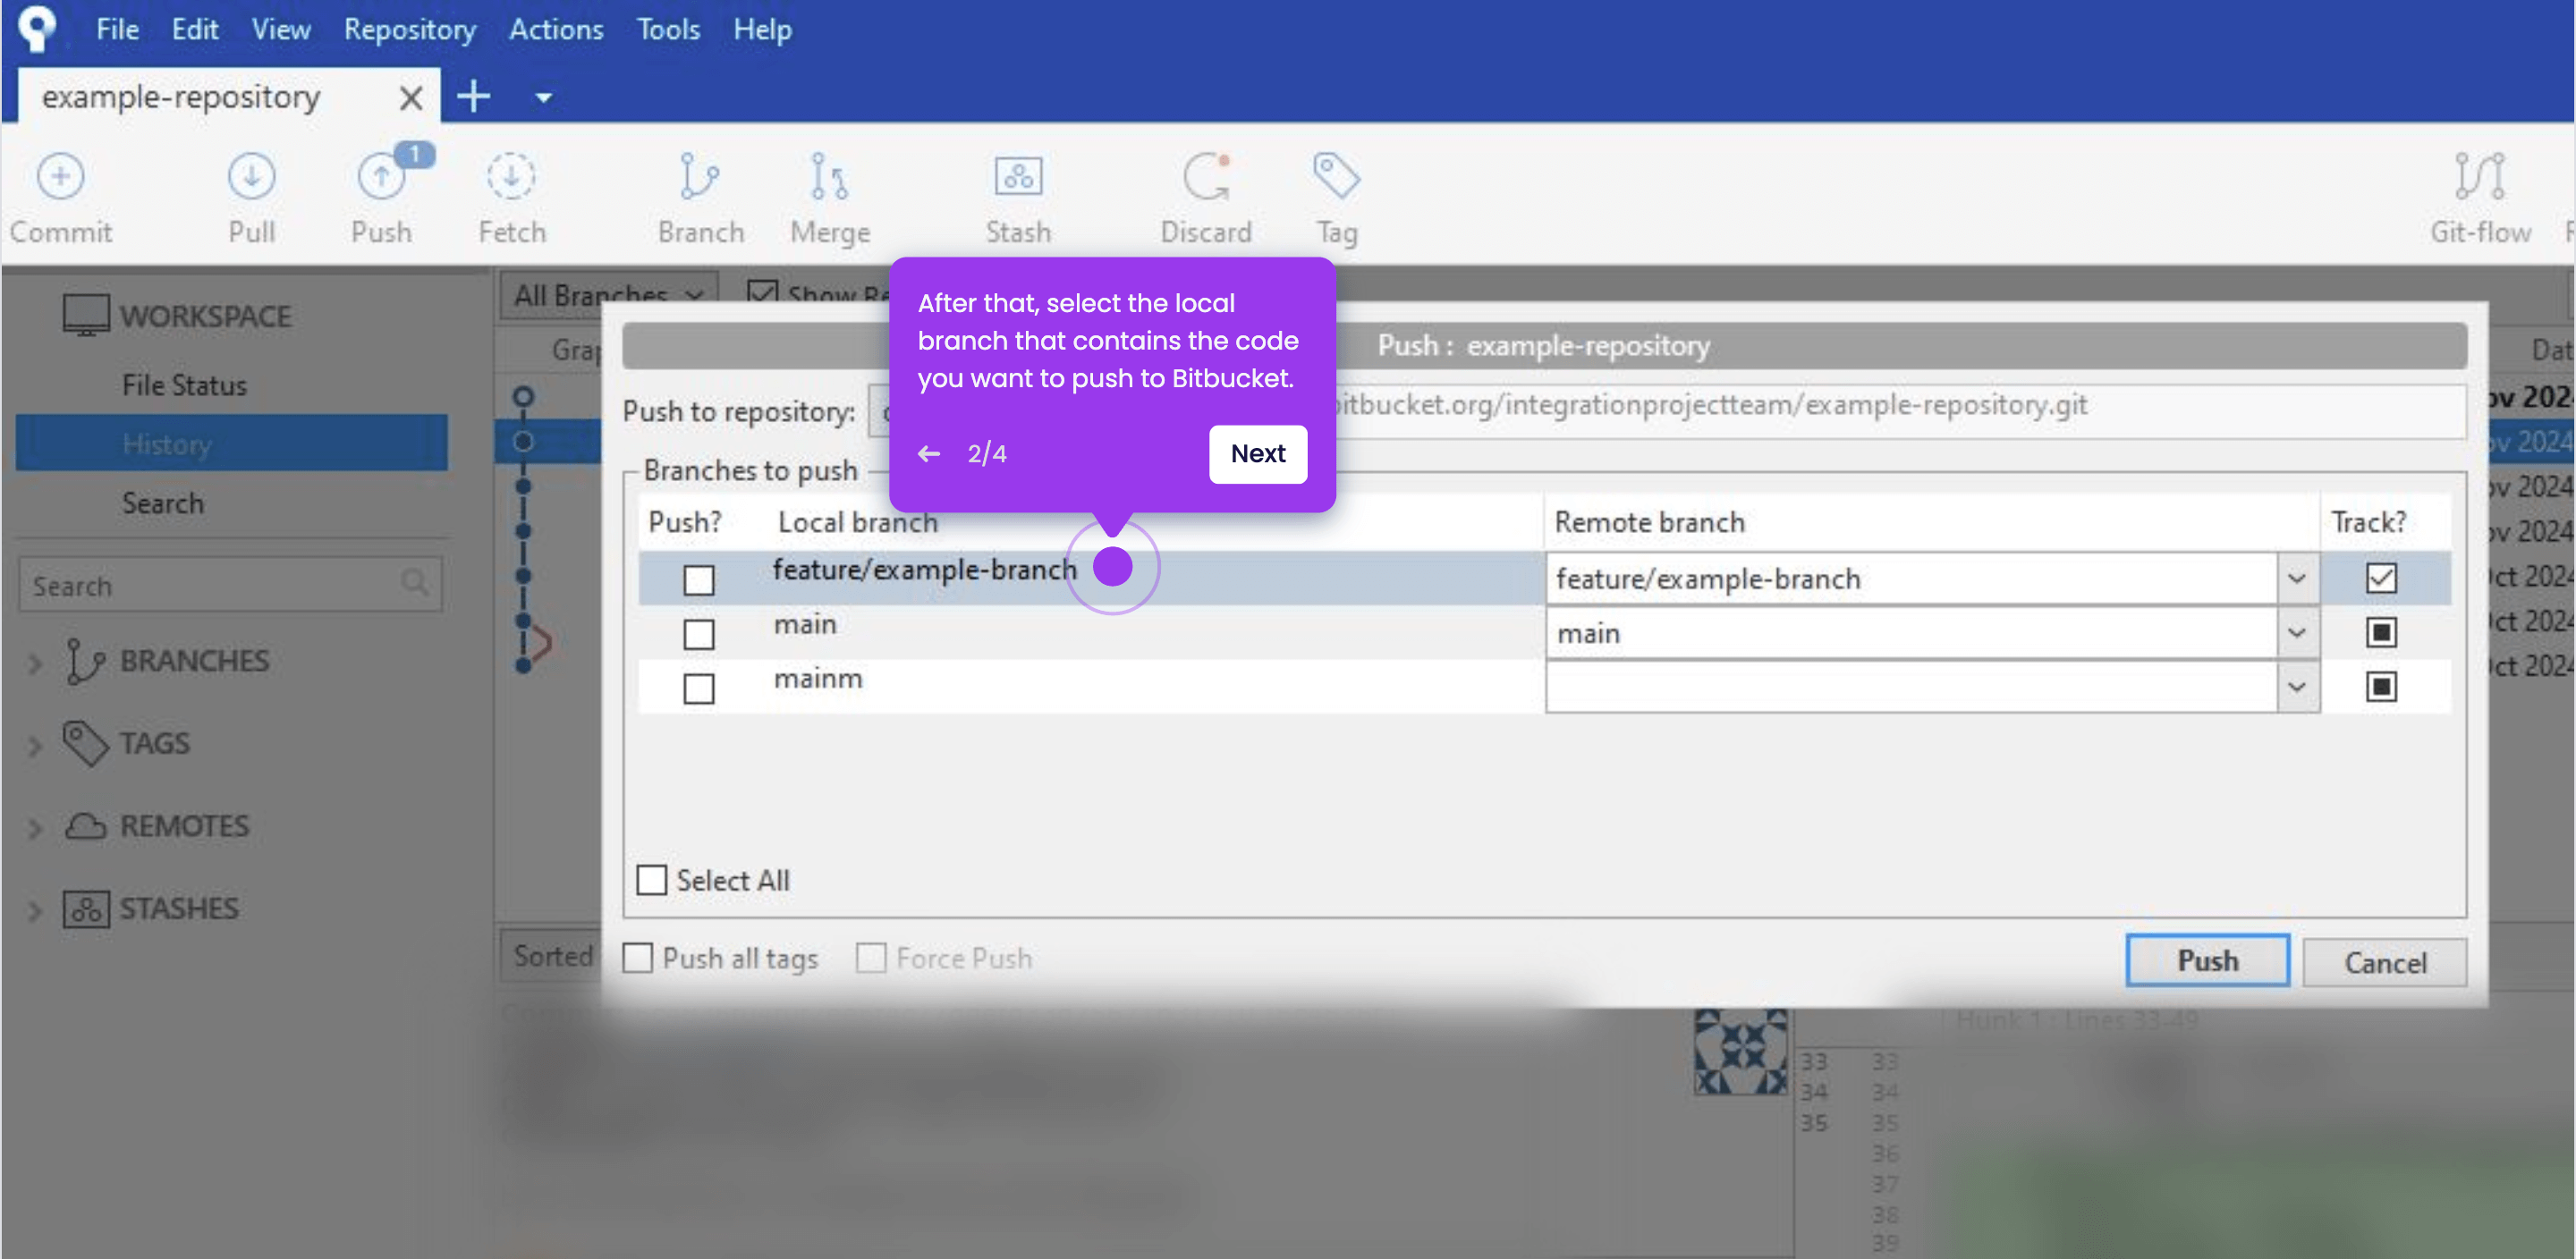Click the sidebar search magnifier icon
Screen dimensions: 2576x1259
pyautogui.click(x=414, y=583)
